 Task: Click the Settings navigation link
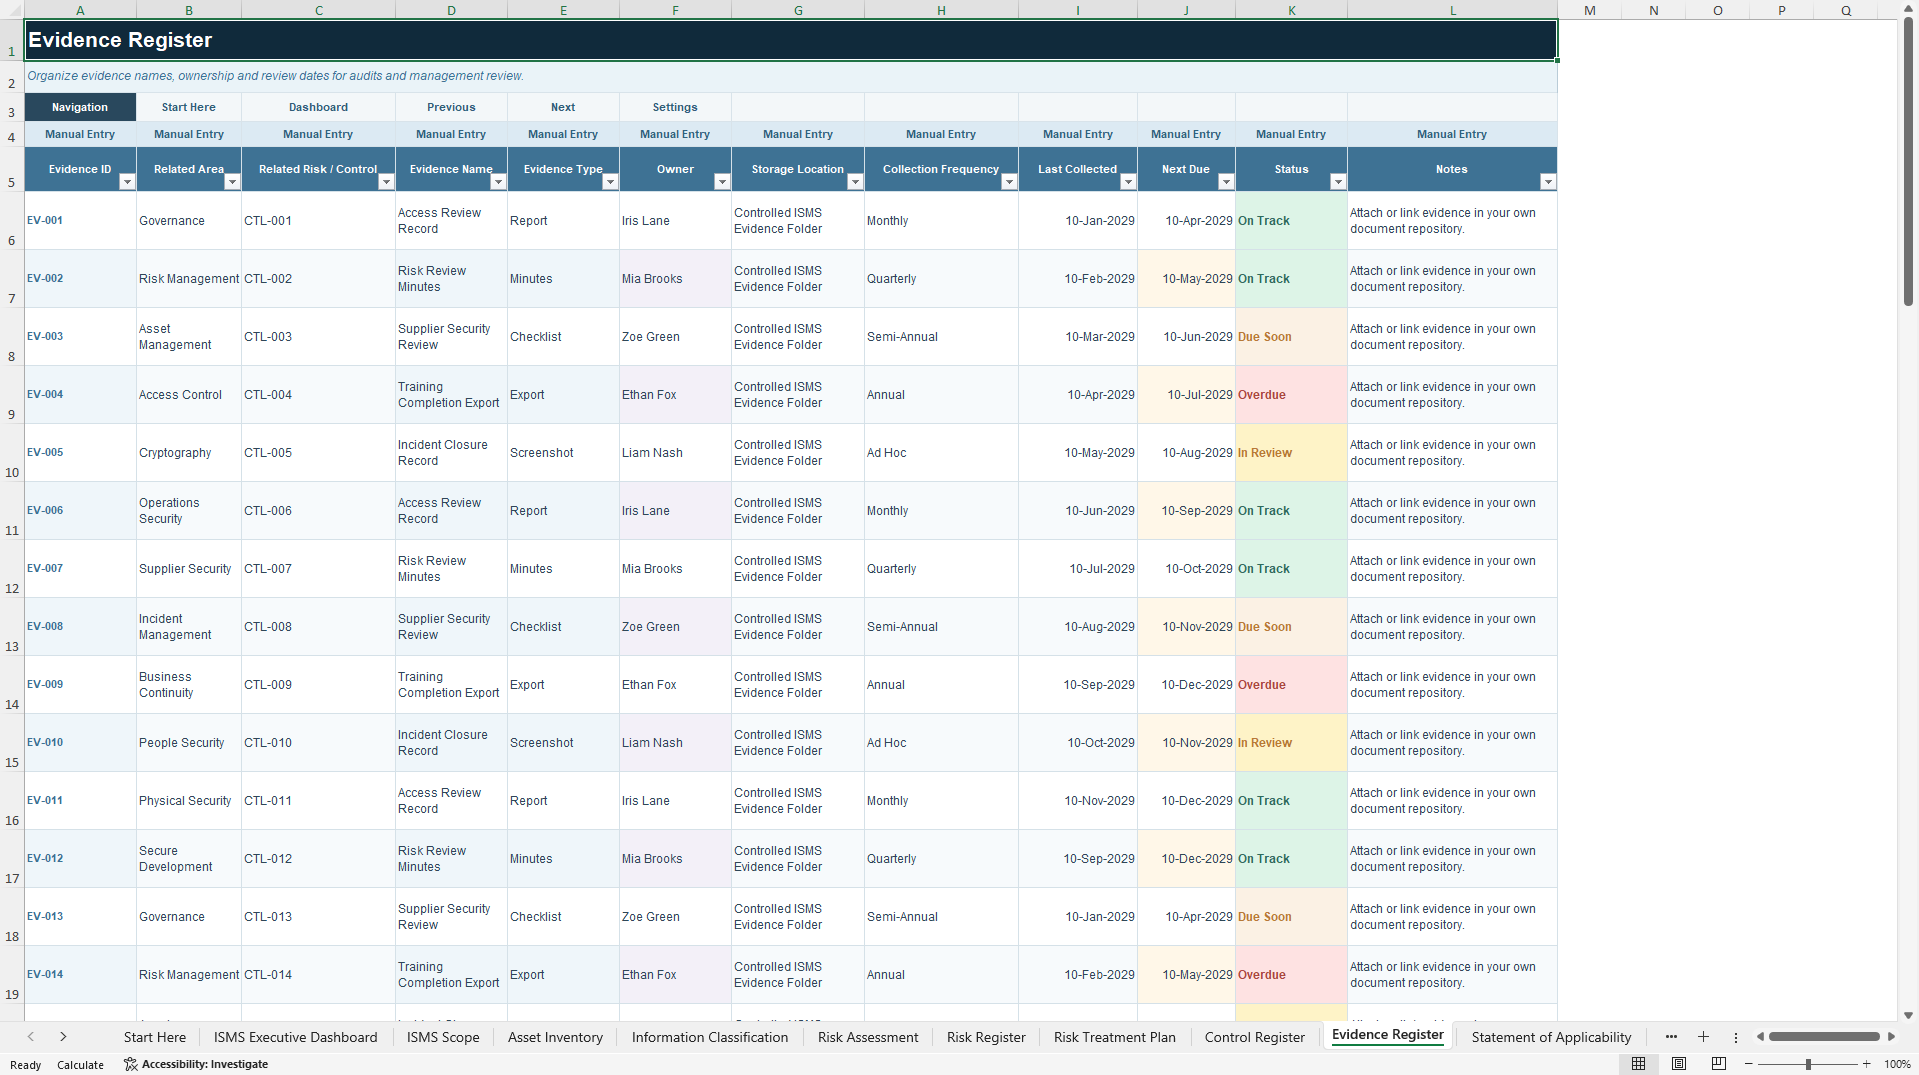click(x=675, y=107)
